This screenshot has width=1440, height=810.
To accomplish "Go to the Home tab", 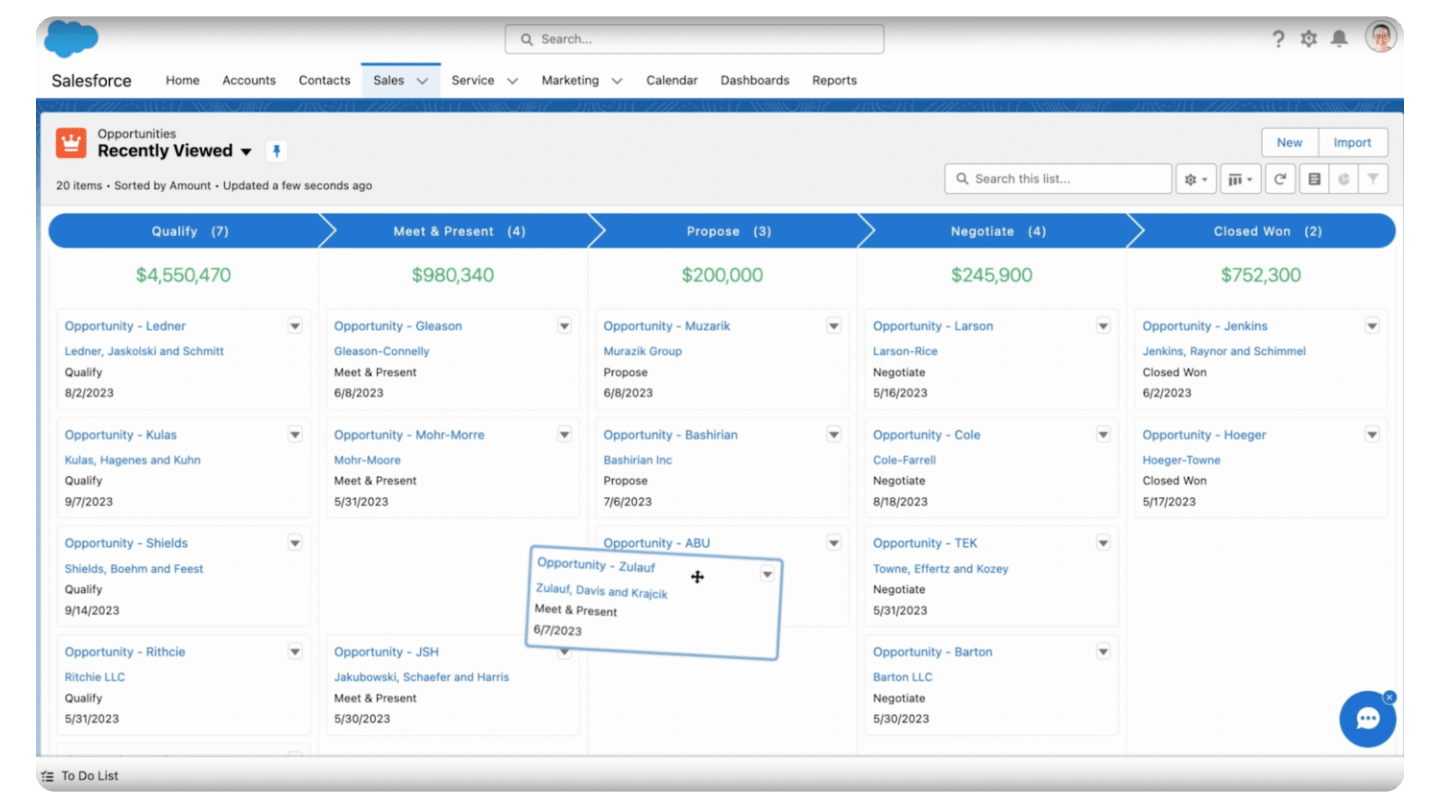I will point(182,80).
